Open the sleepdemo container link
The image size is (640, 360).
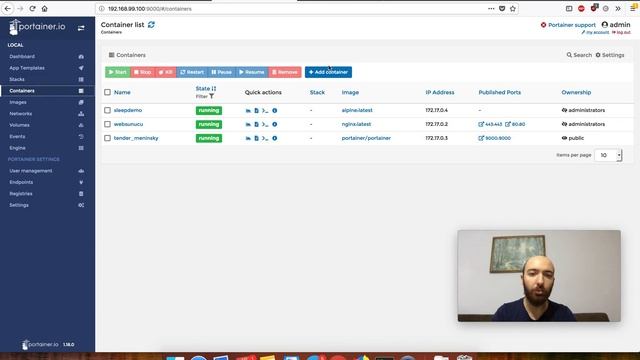click(x=128, y=110)
